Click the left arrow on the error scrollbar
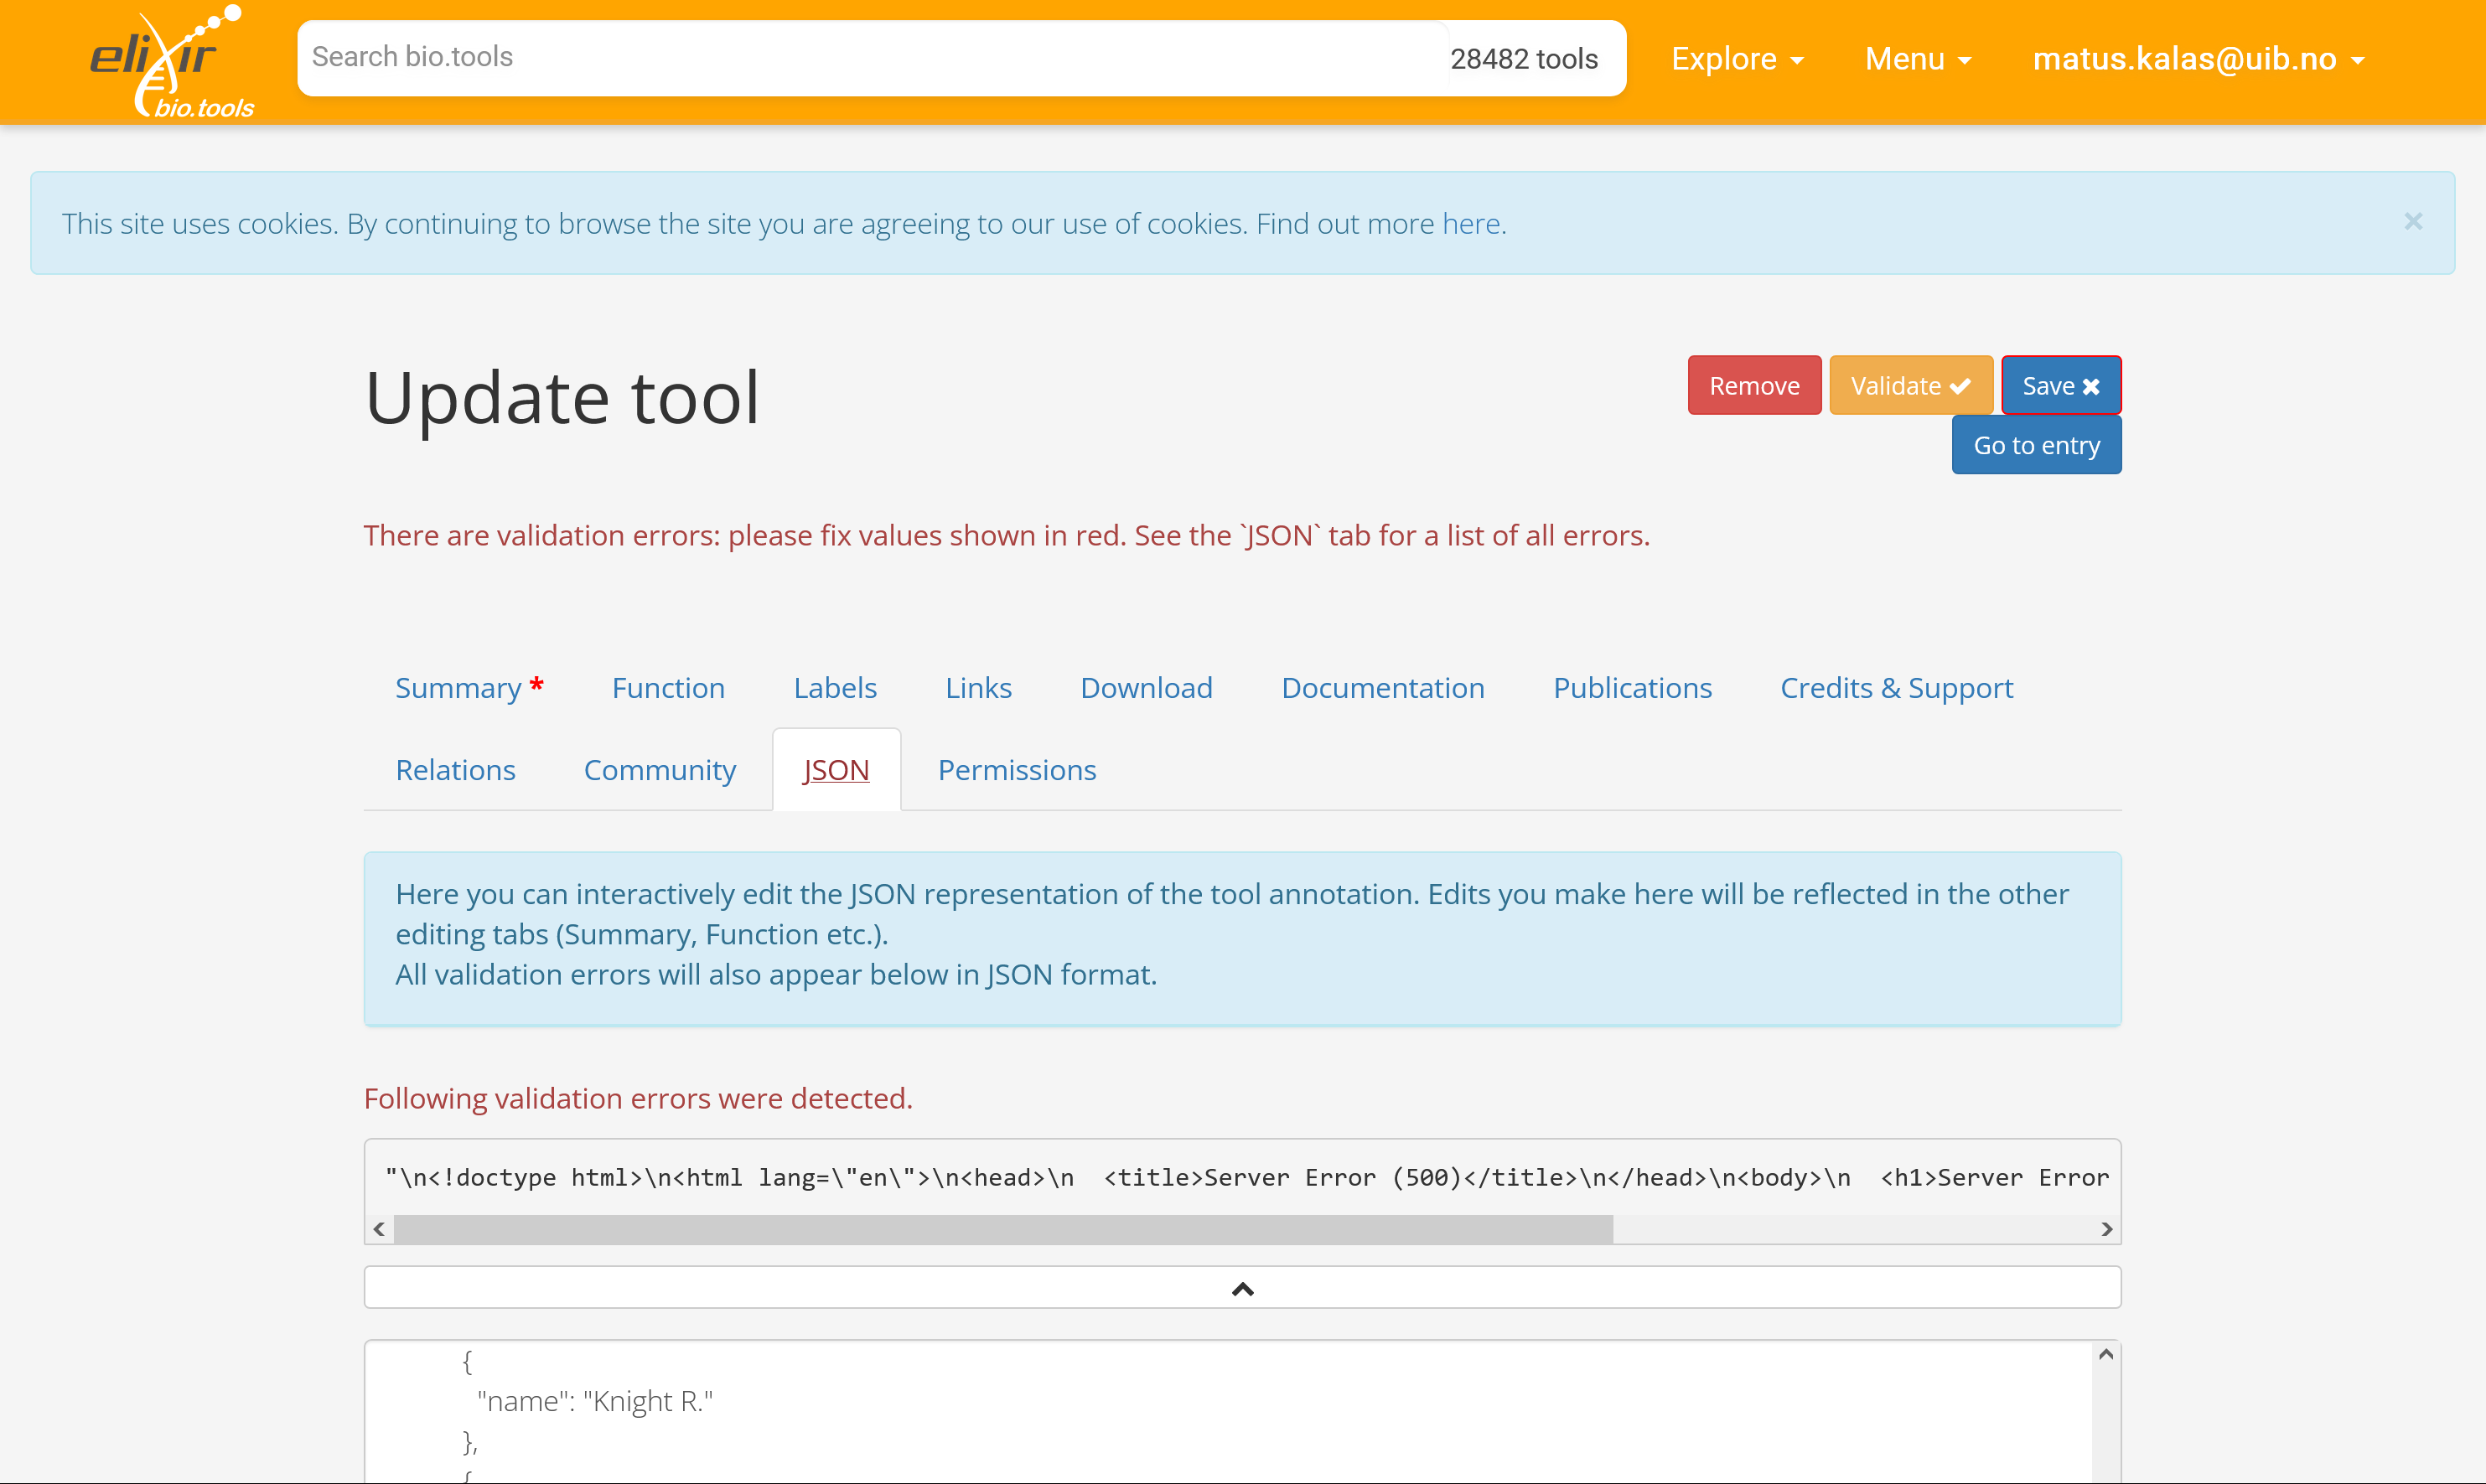 tap(380, 1229)
